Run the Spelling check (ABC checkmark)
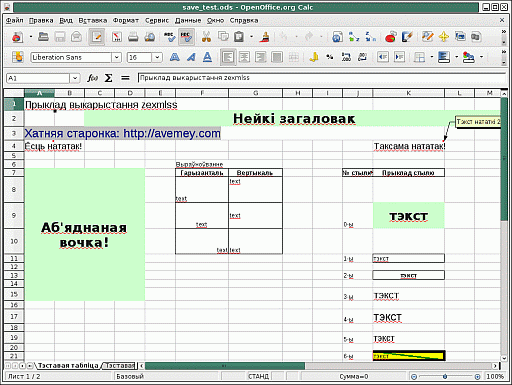Viewport: 512px width, 385px height. [x=170, y=37]
